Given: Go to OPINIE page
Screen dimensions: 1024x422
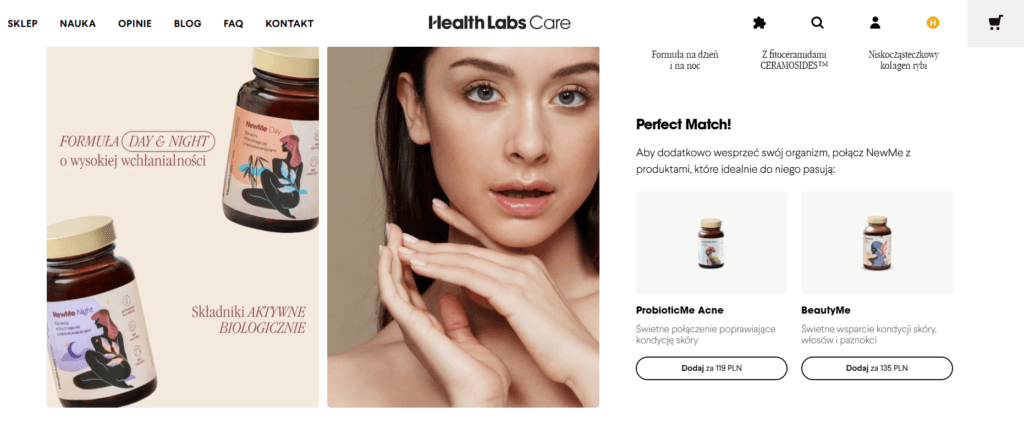Looking at the screenshot, I should (135, 24).
